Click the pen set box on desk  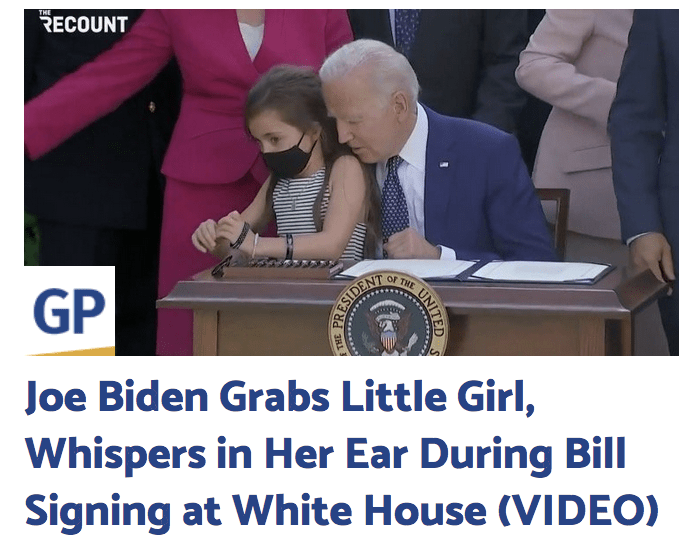(x=277, y=268)
